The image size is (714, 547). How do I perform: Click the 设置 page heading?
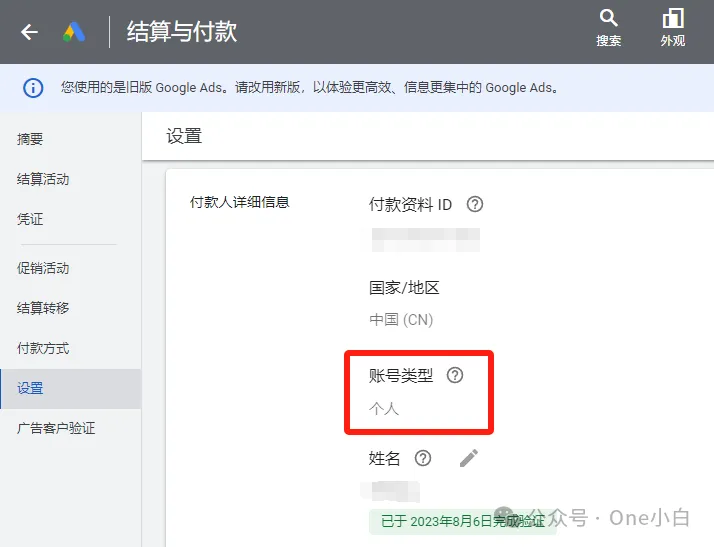click(184, 136)
